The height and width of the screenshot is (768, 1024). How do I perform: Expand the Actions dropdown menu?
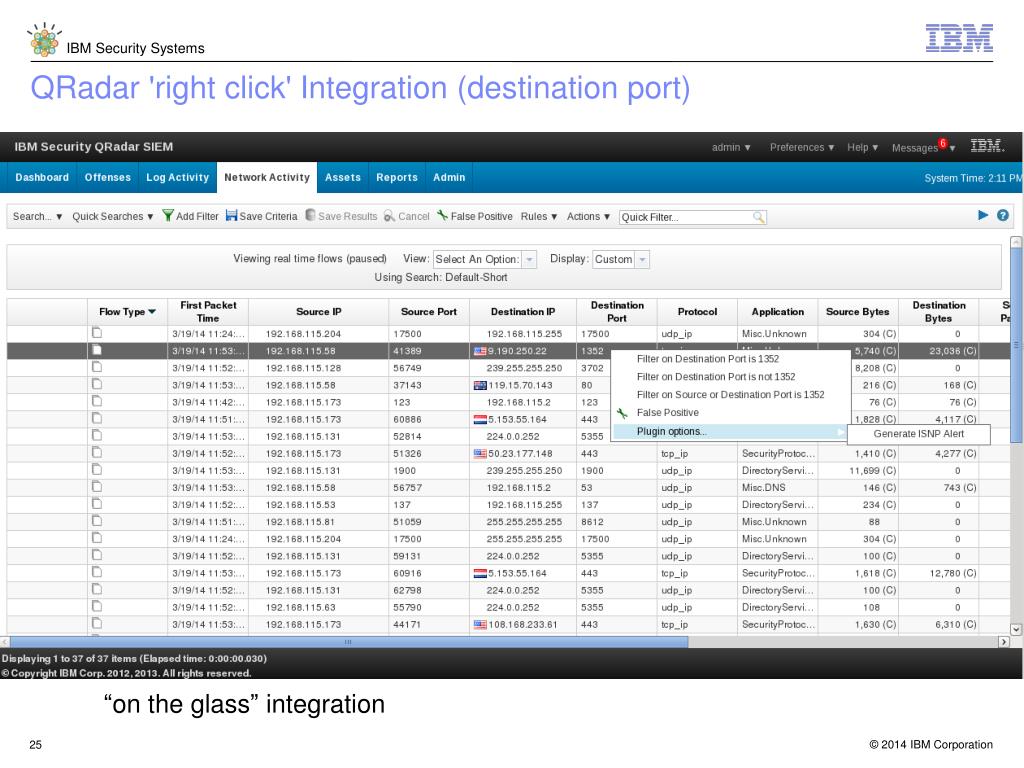588,216
